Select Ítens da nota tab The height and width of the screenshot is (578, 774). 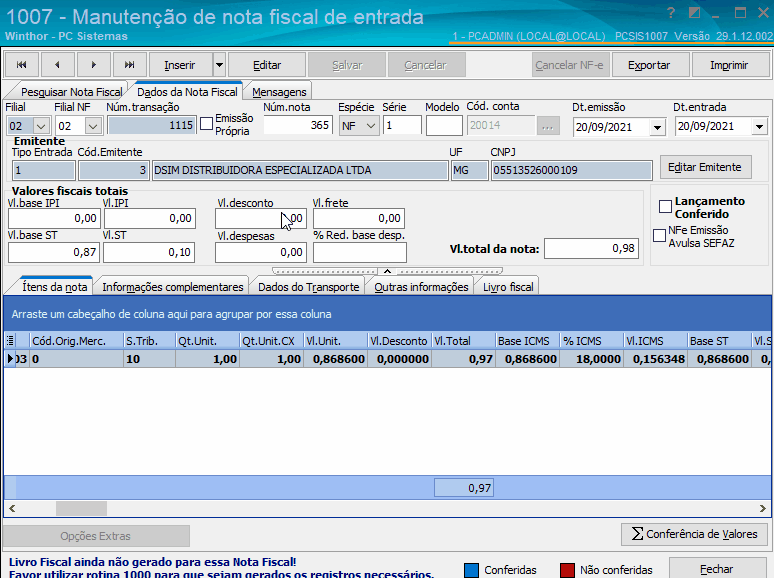54,287
